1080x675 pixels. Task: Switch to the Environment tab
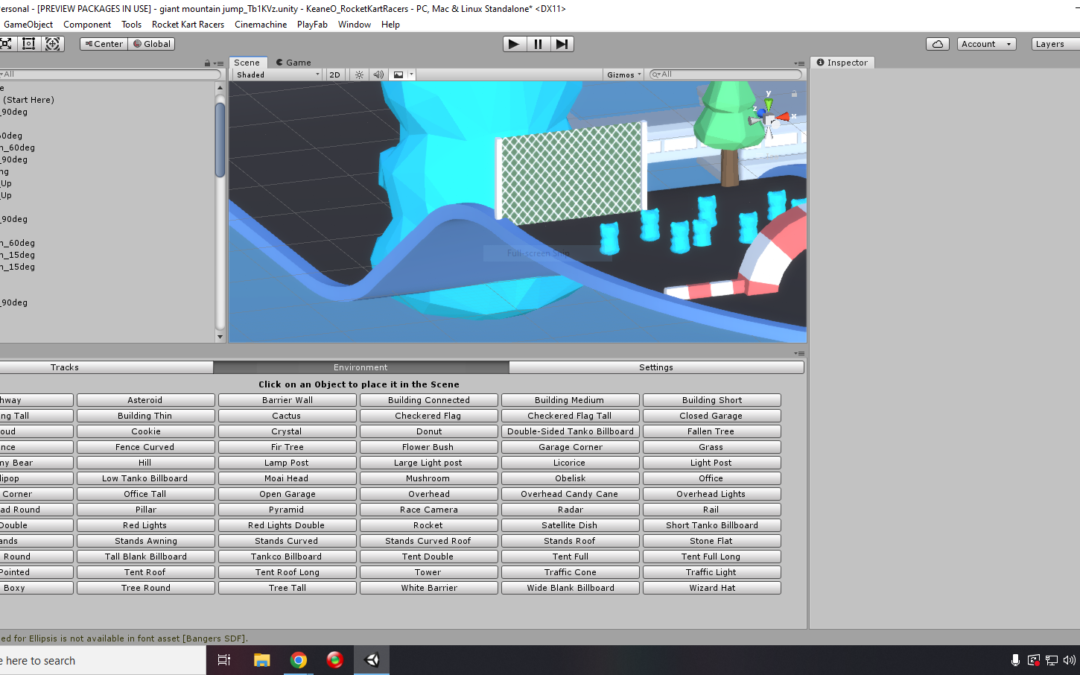click(360, 367)
